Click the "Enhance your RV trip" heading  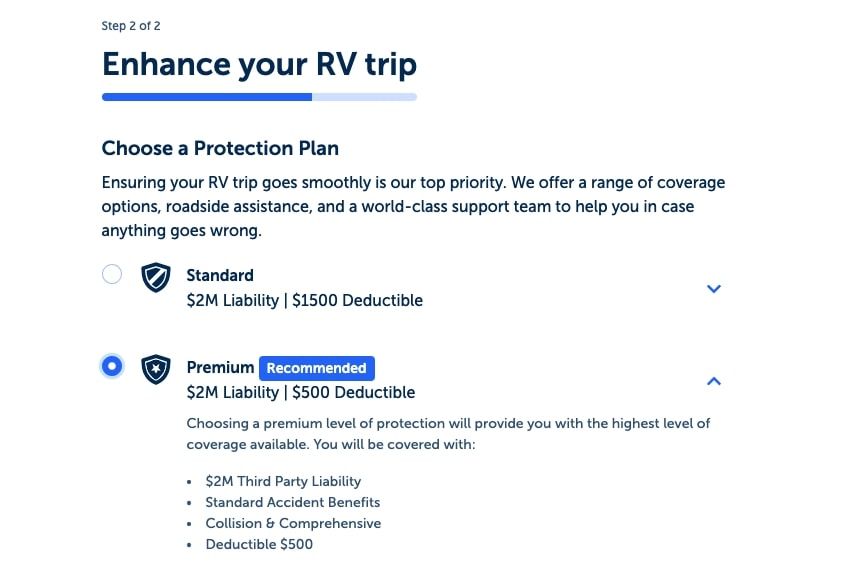259,64
